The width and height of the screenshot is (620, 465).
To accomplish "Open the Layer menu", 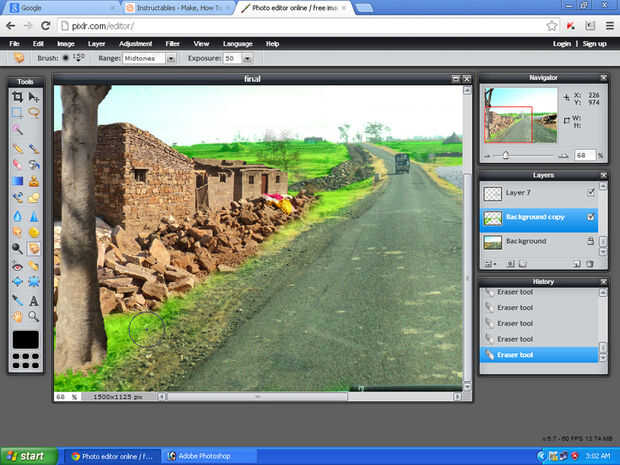I will pyautogui.click(x=96, y=44).
